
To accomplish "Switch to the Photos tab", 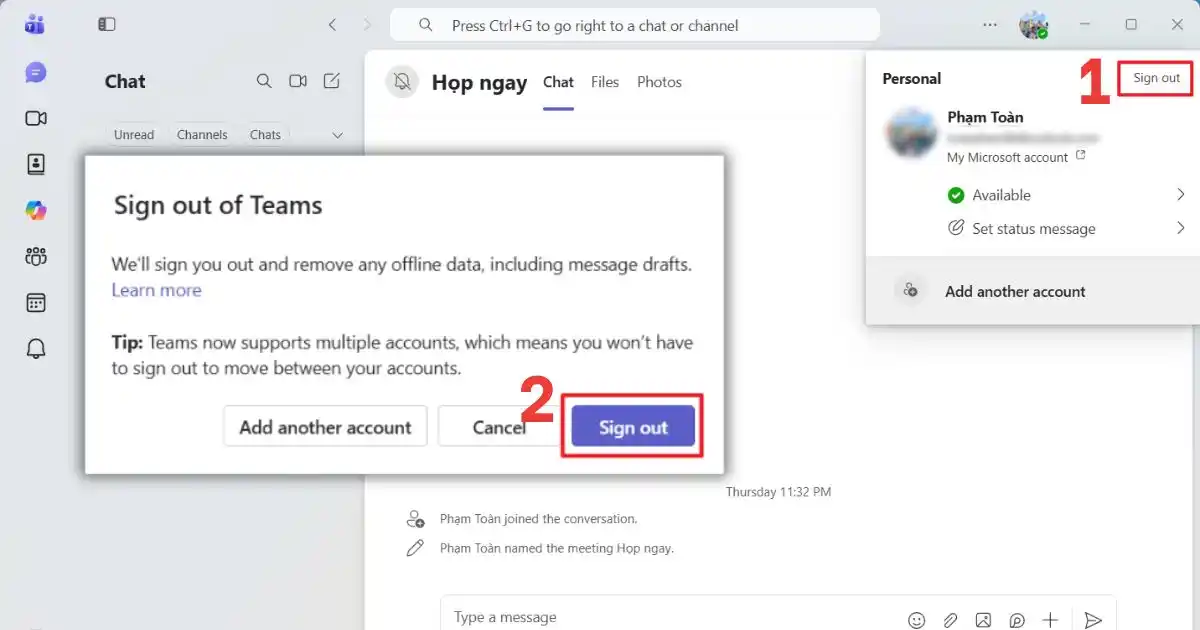I will (x=659, y=82).
